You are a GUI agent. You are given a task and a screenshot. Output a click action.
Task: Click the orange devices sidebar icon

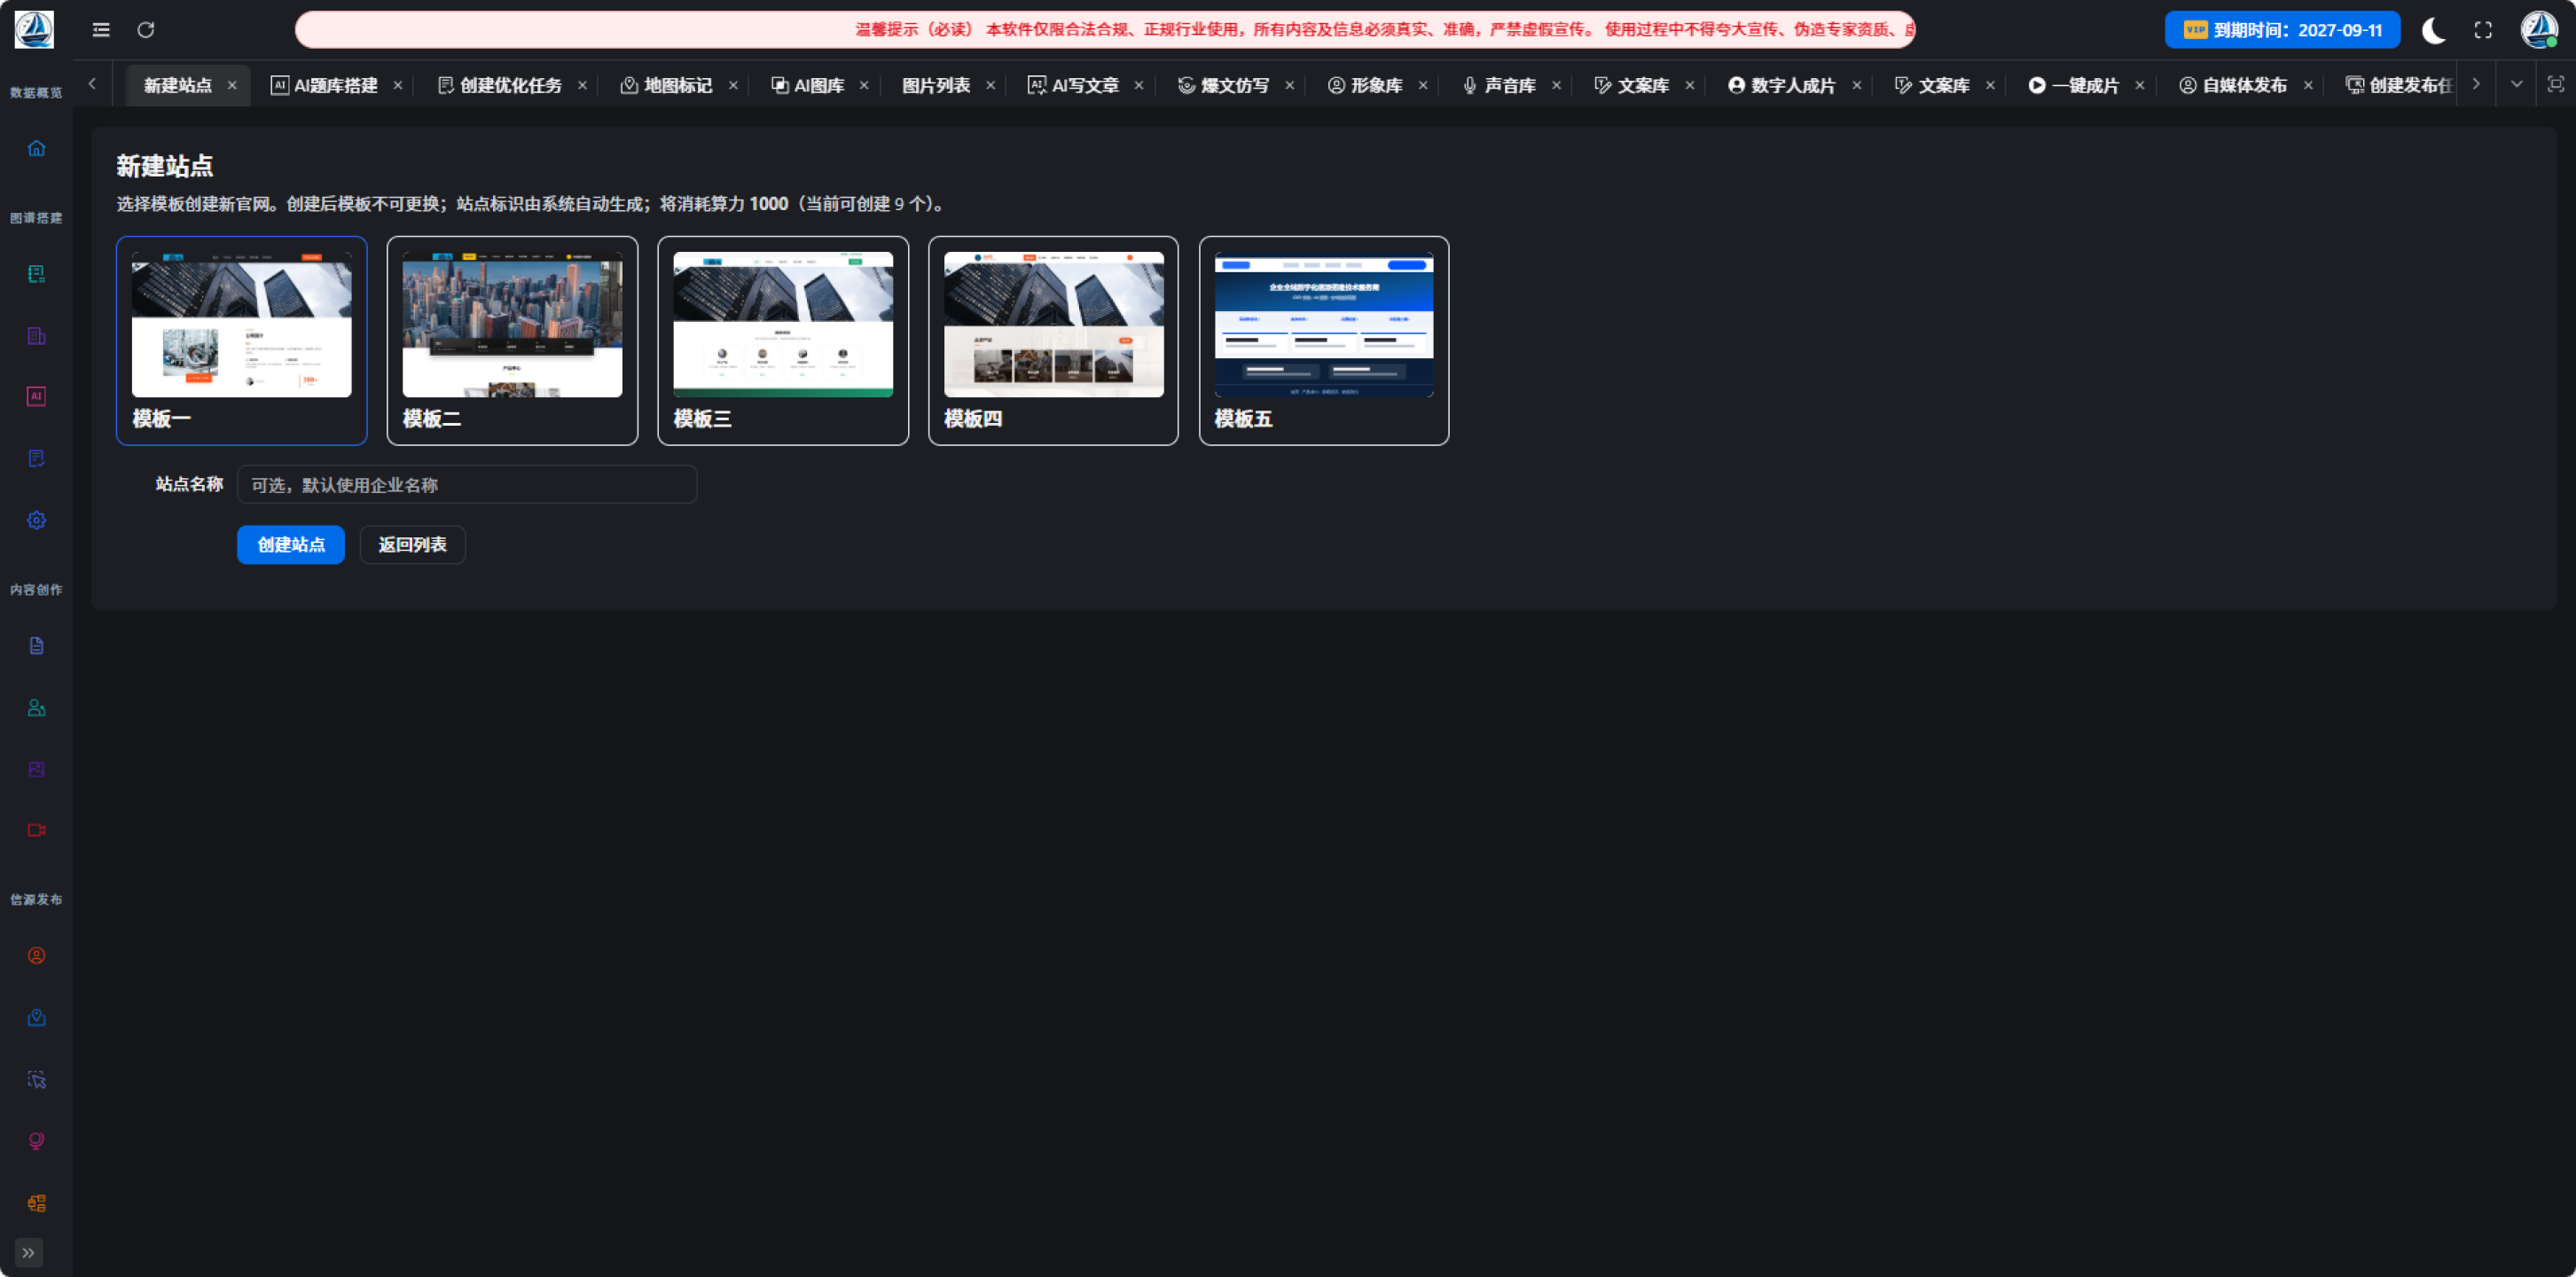[36, 1203]
